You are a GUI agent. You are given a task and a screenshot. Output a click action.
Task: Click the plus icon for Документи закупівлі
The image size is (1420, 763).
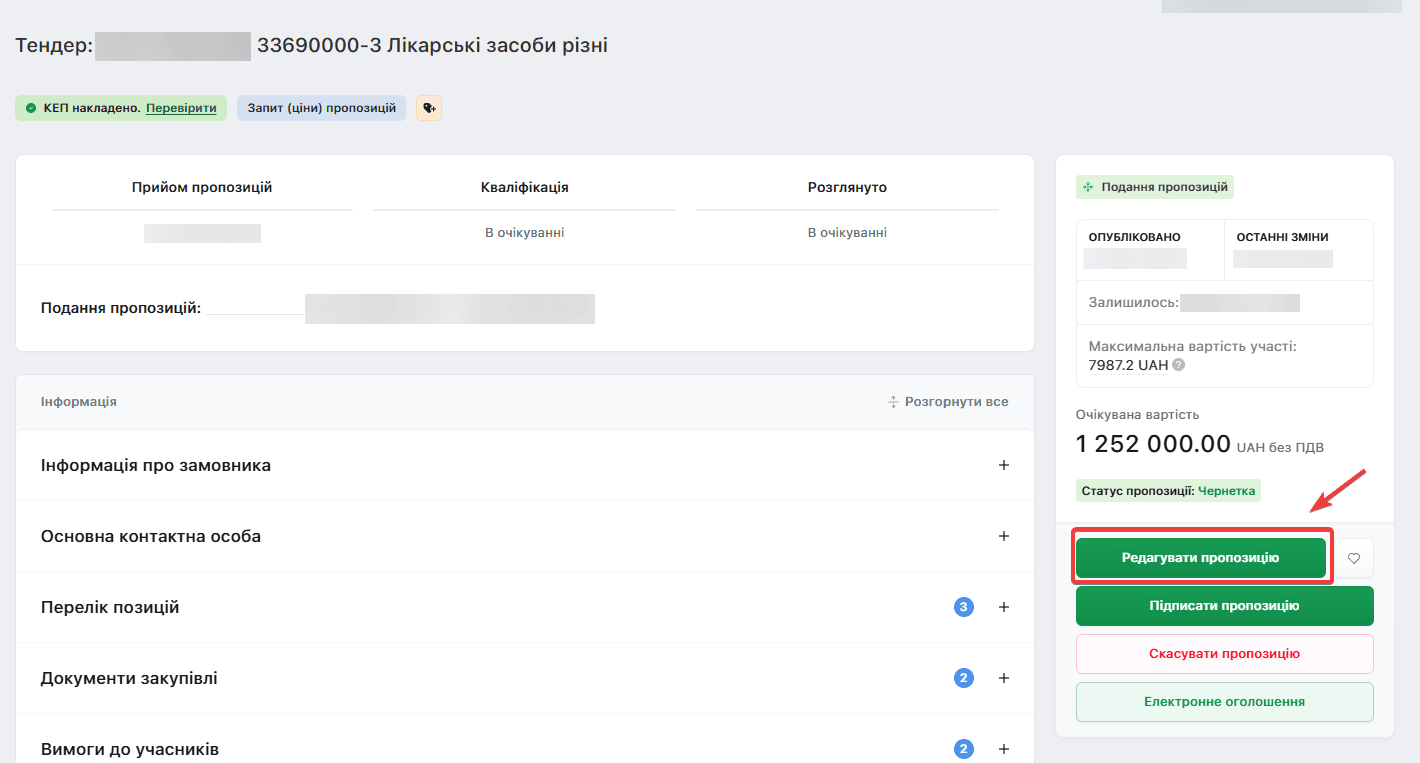pos(1004,678)
